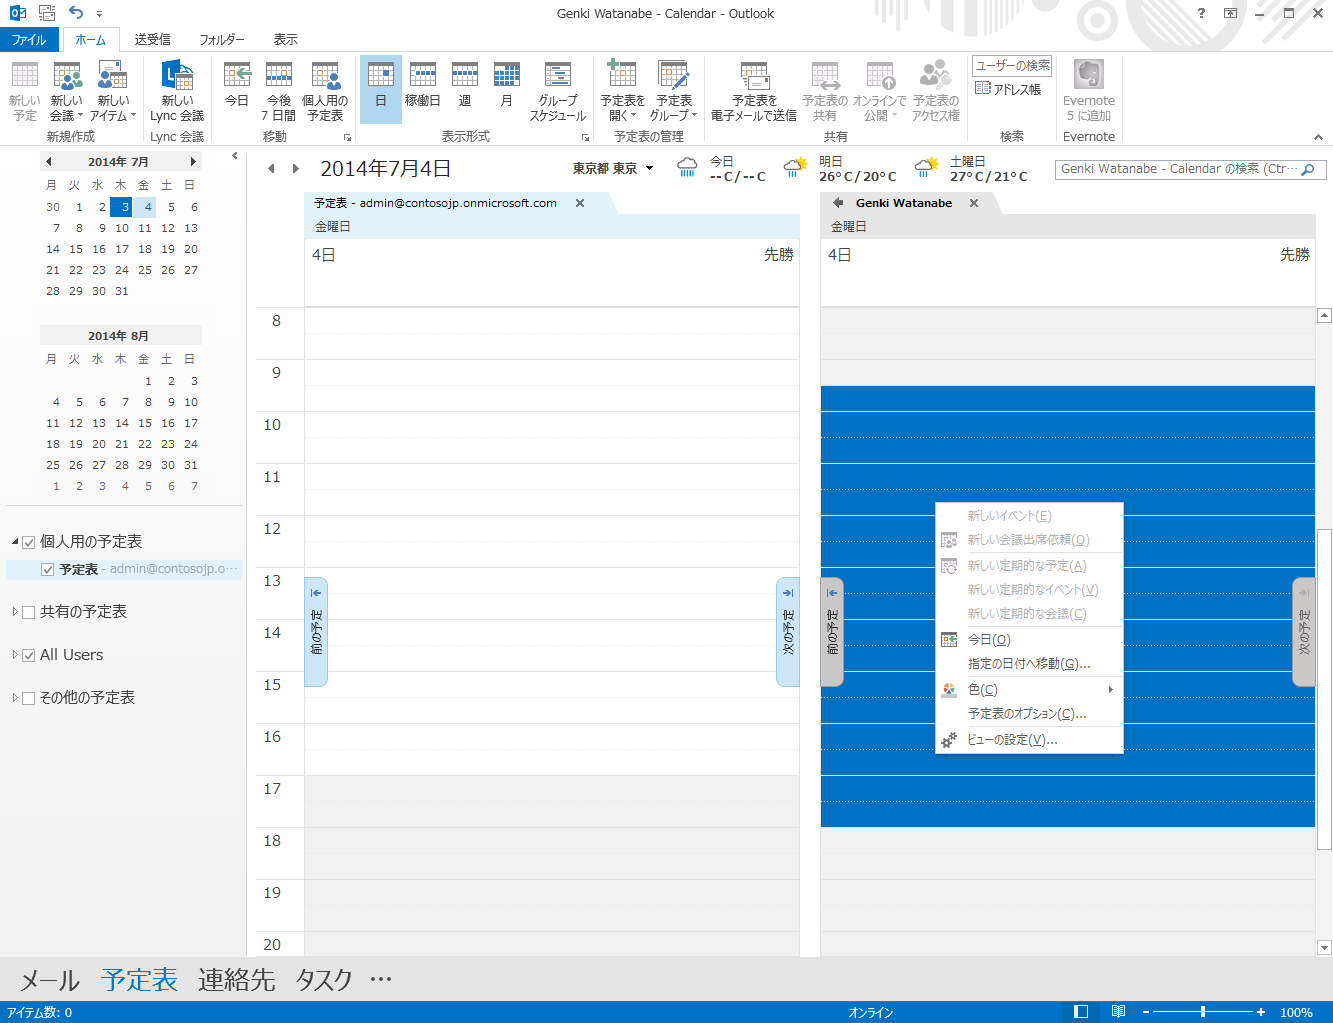Open the 予定表を開く dropdown
This screenshot has width=1333, height=1023.
tap(622, 91)
